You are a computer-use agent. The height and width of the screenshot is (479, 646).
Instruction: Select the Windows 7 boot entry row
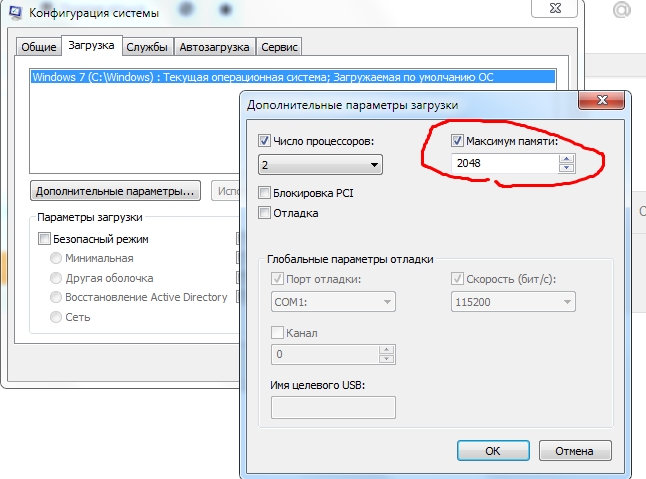(x=293, y=77)
